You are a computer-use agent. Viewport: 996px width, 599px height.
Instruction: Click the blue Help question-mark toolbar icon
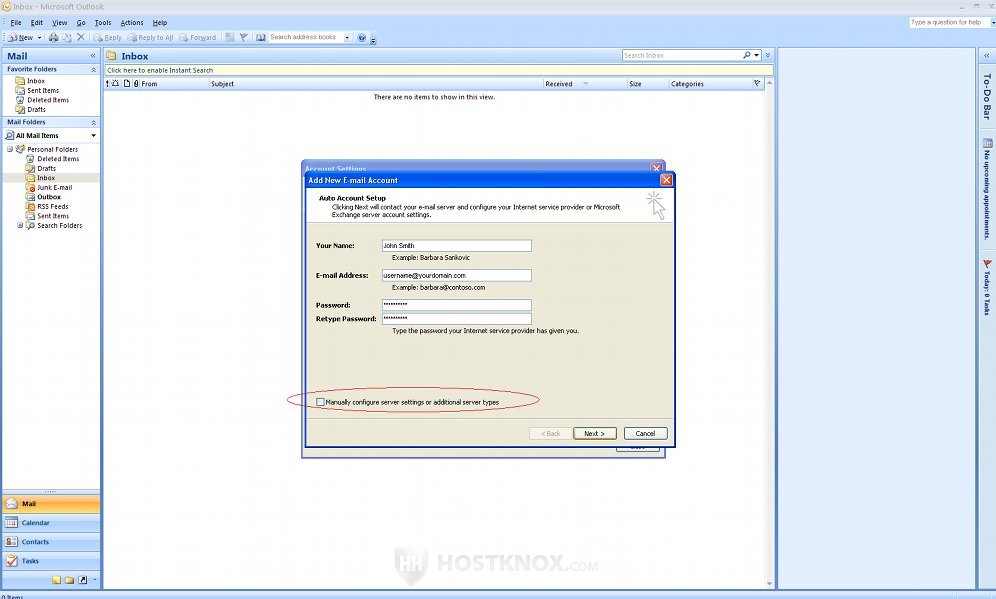click(x=361, y=37)
